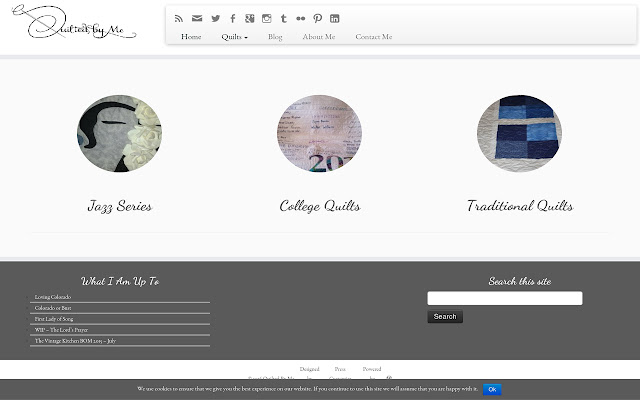Open the Jazz Series circular thumbnail
This screenshot has height=400, width=640.
119,134
